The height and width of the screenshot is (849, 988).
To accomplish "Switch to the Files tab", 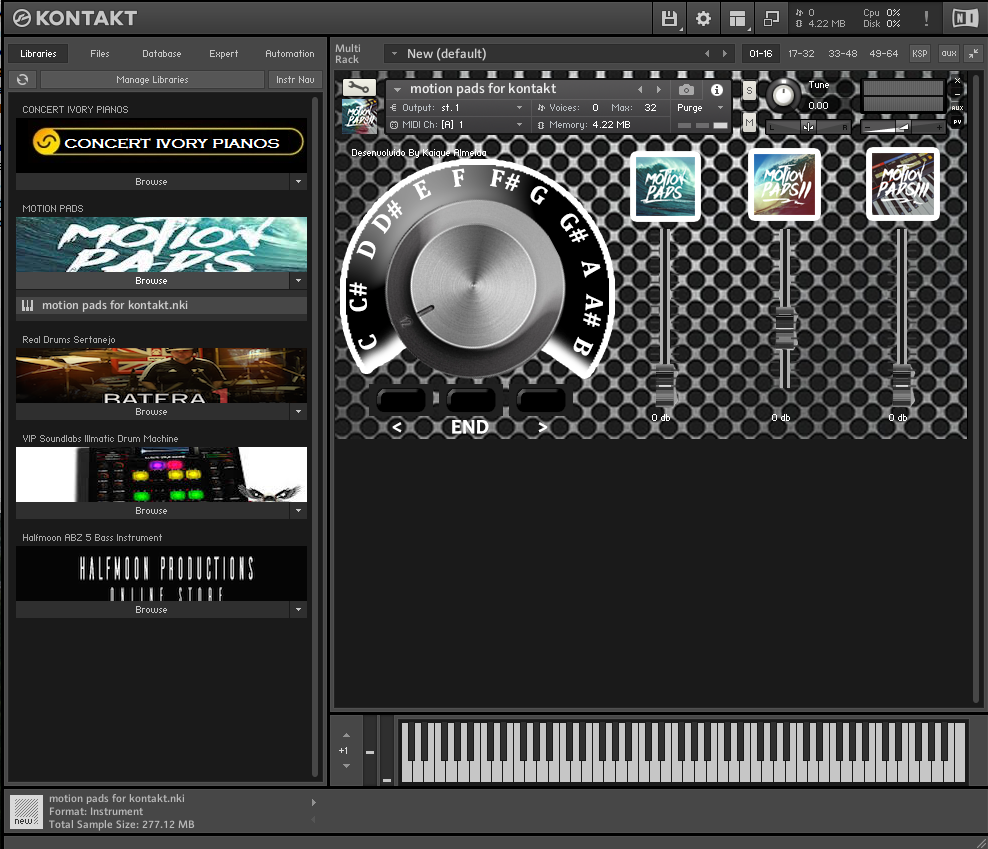I will (100, 54).
